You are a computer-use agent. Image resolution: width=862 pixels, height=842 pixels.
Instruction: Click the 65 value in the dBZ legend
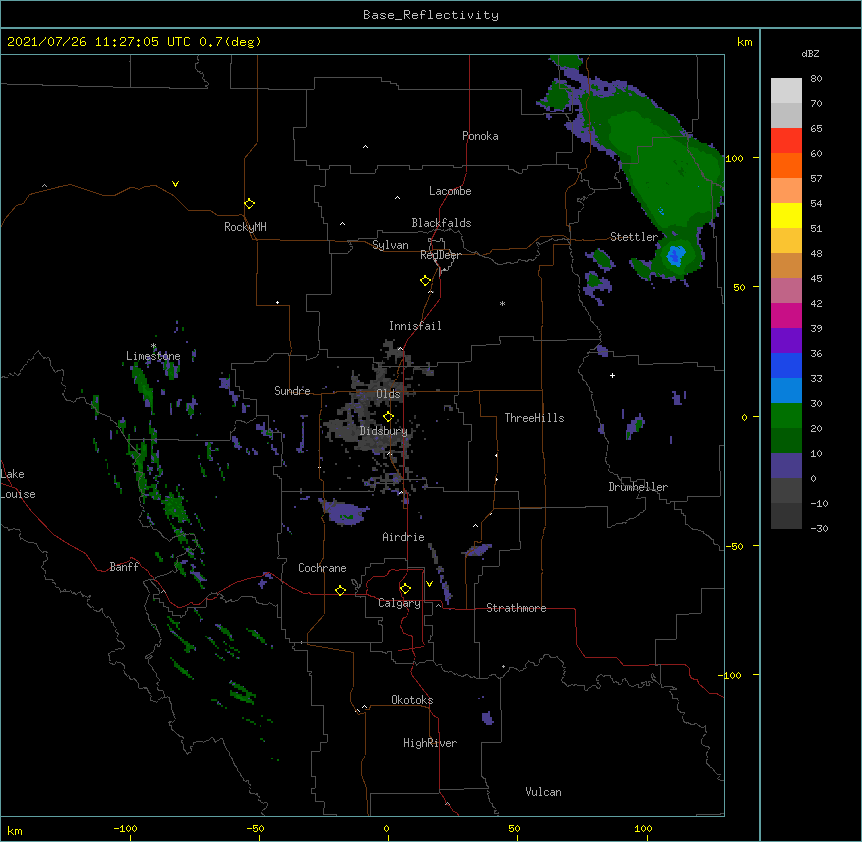point(816,128)
